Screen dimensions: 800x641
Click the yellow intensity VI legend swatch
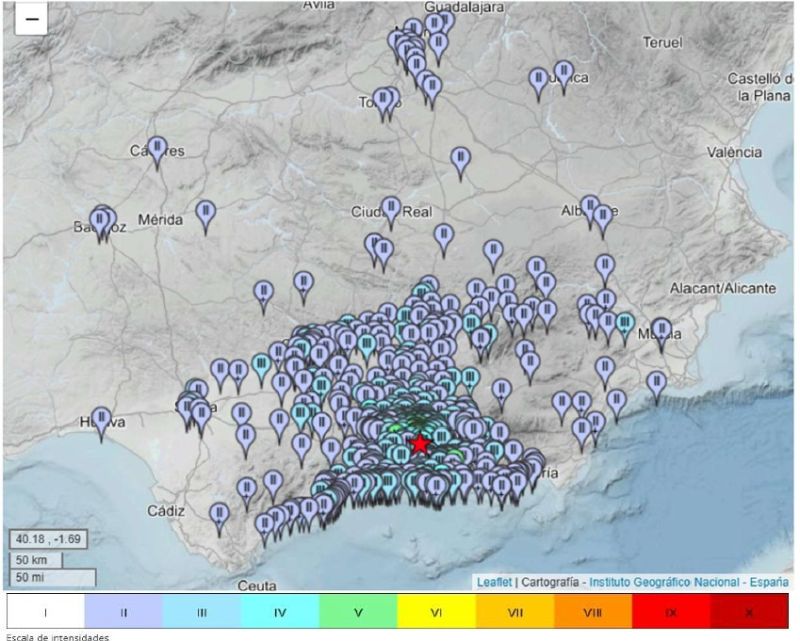[x=436, y=612]
